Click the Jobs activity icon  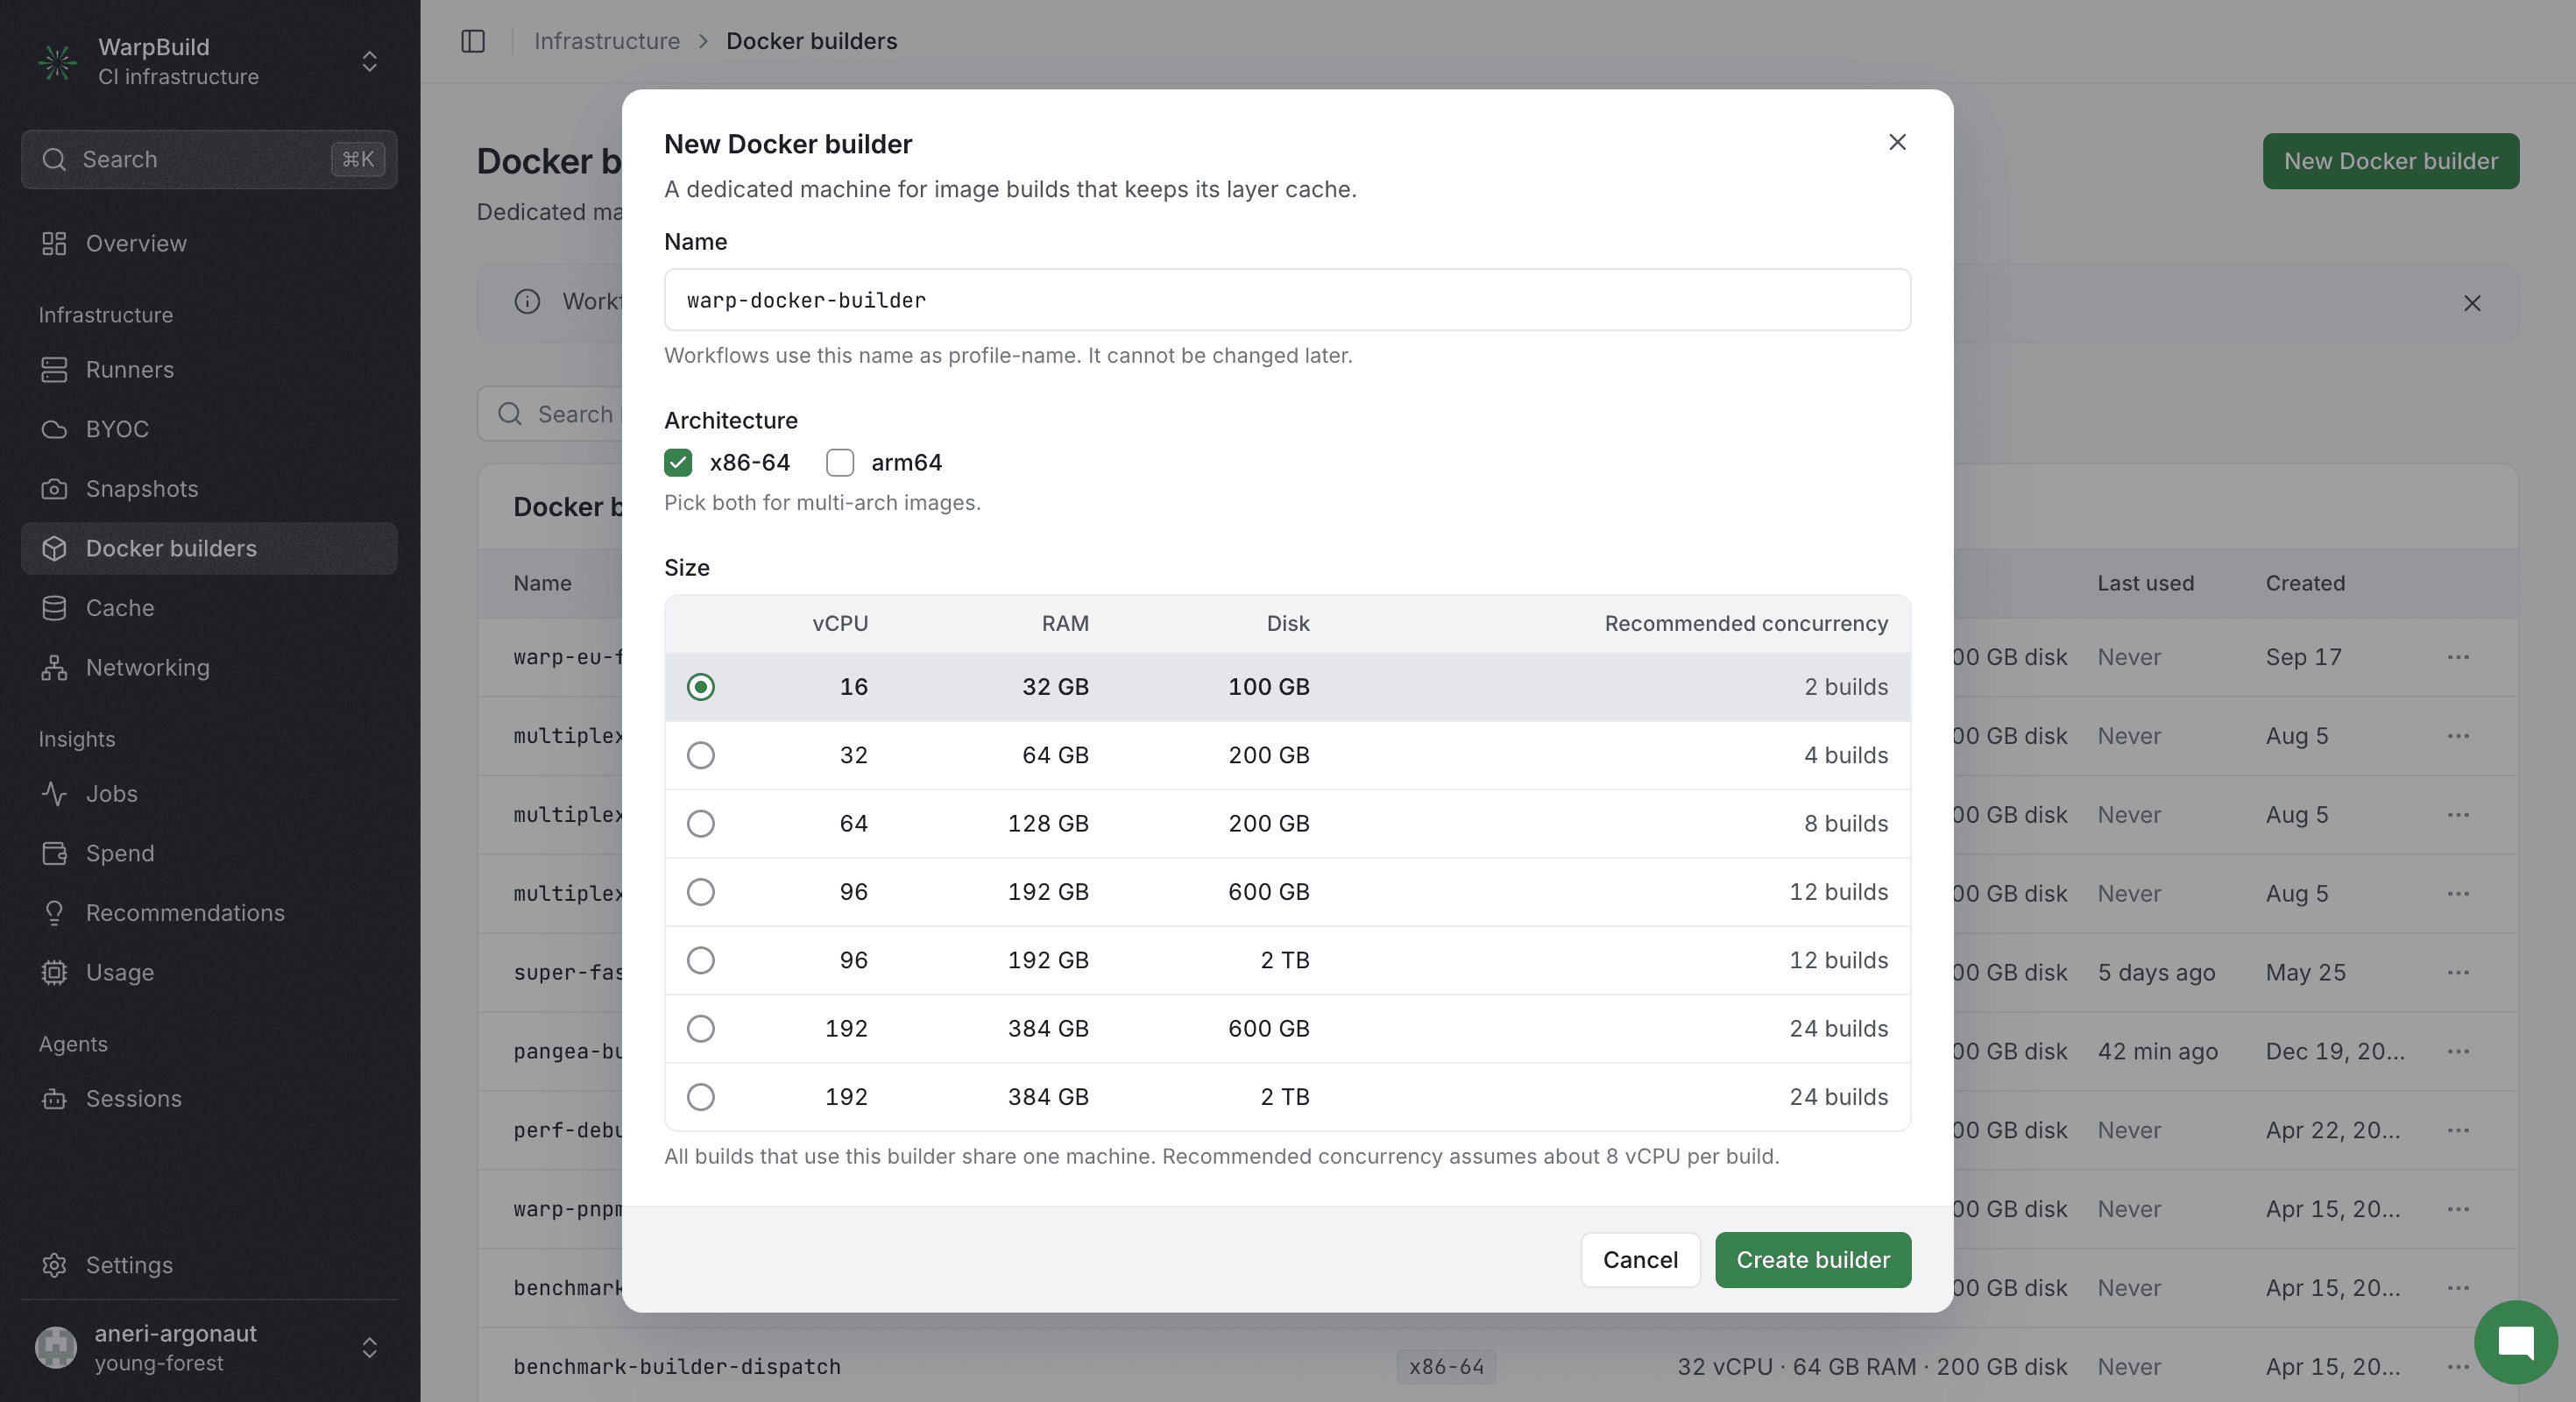54,793
